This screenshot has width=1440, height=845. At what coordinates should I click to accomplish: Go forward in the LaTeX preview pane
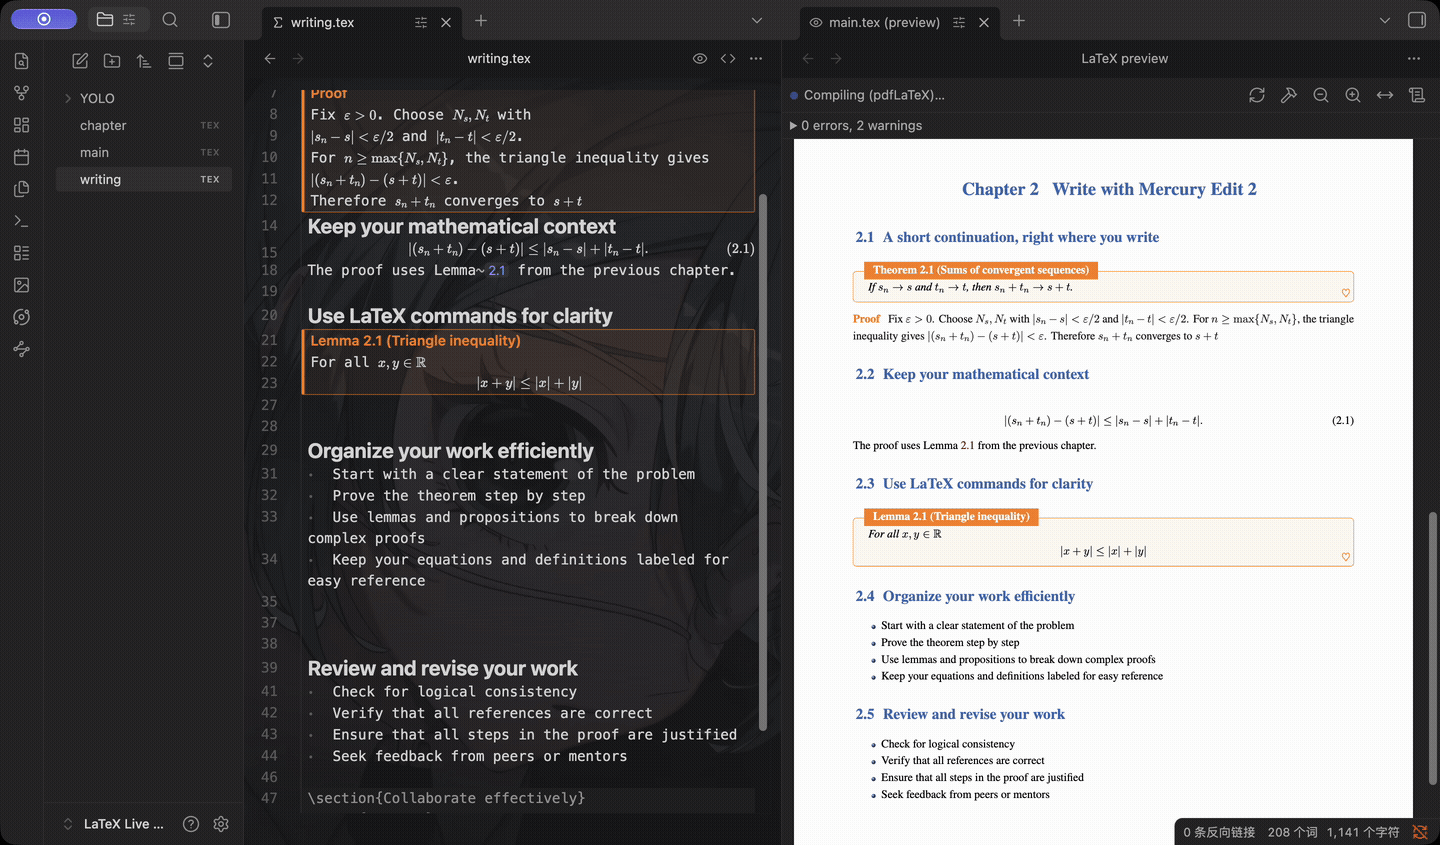tap(836, 59)
